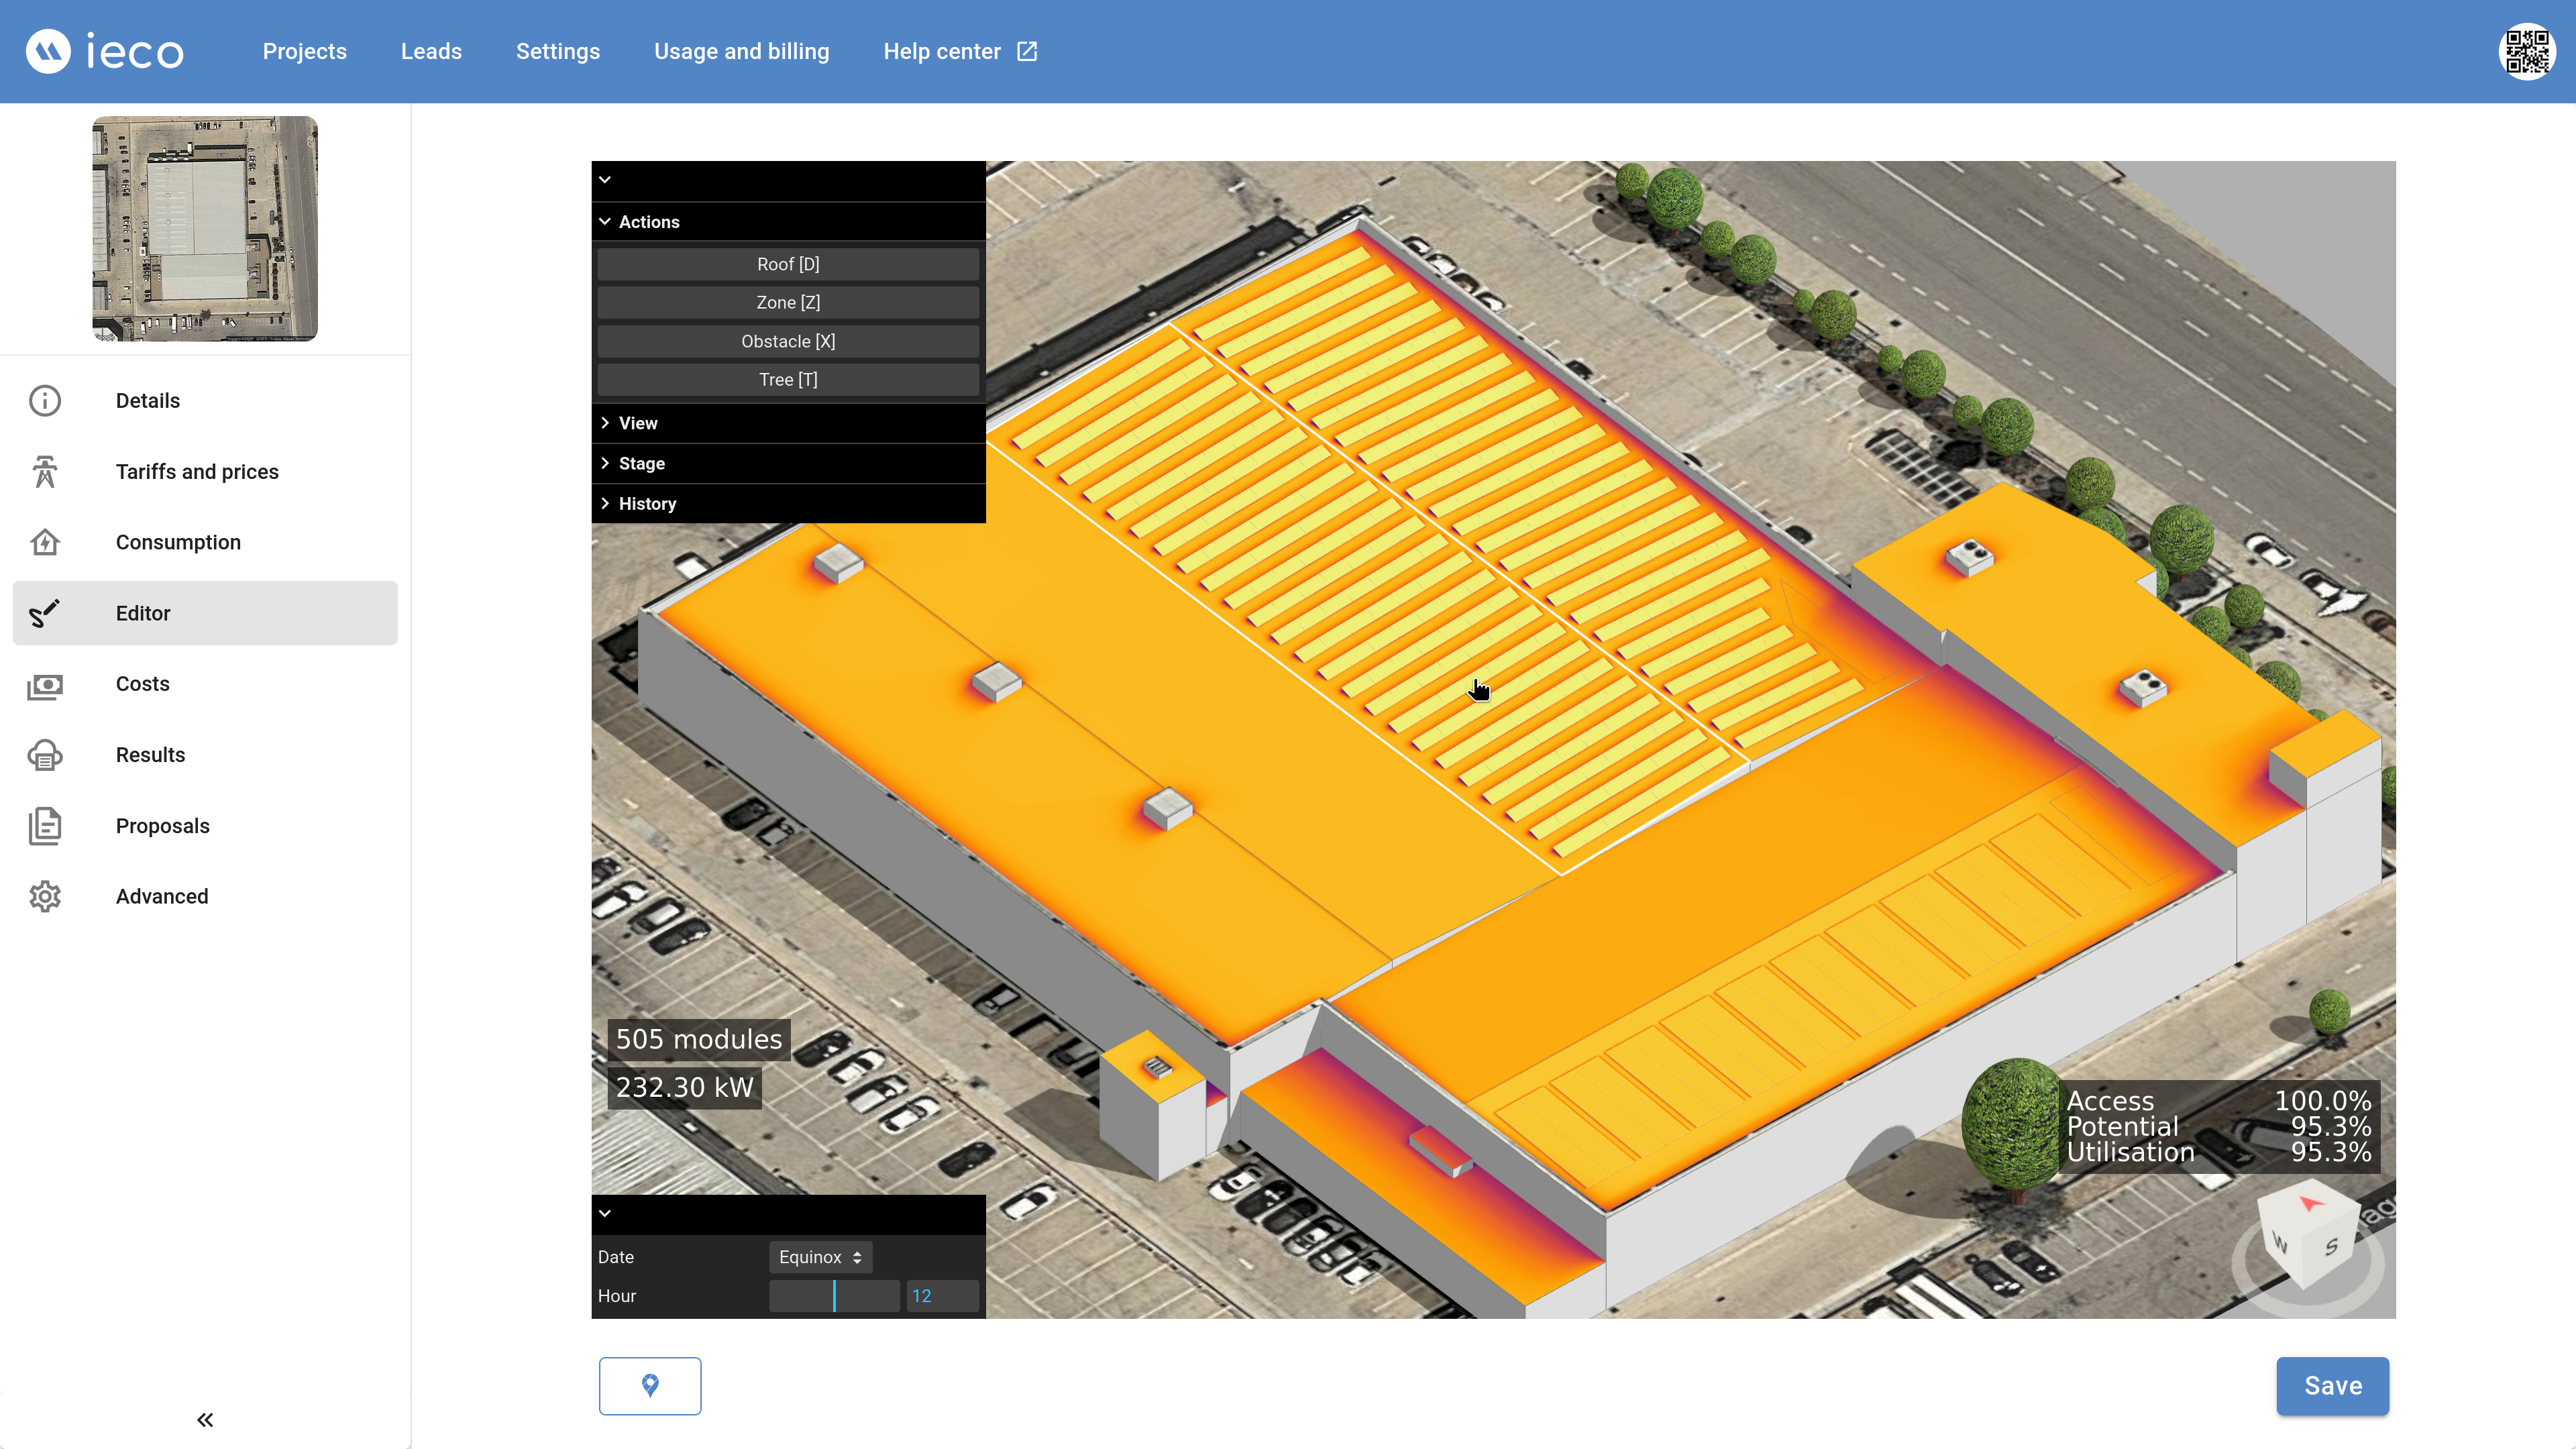Click the Advanced gear icon

pyautogui.click(x=45, y=896)
